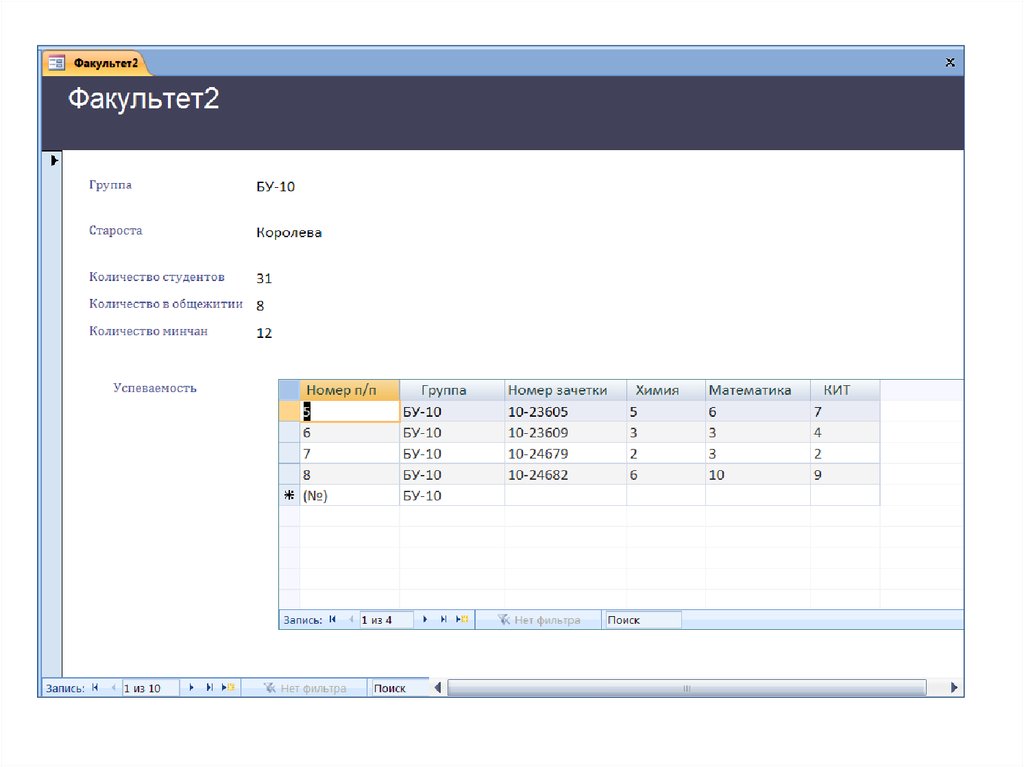Jump to last record in subform navigator
1024x767 pixels.
tap(443, 620)
